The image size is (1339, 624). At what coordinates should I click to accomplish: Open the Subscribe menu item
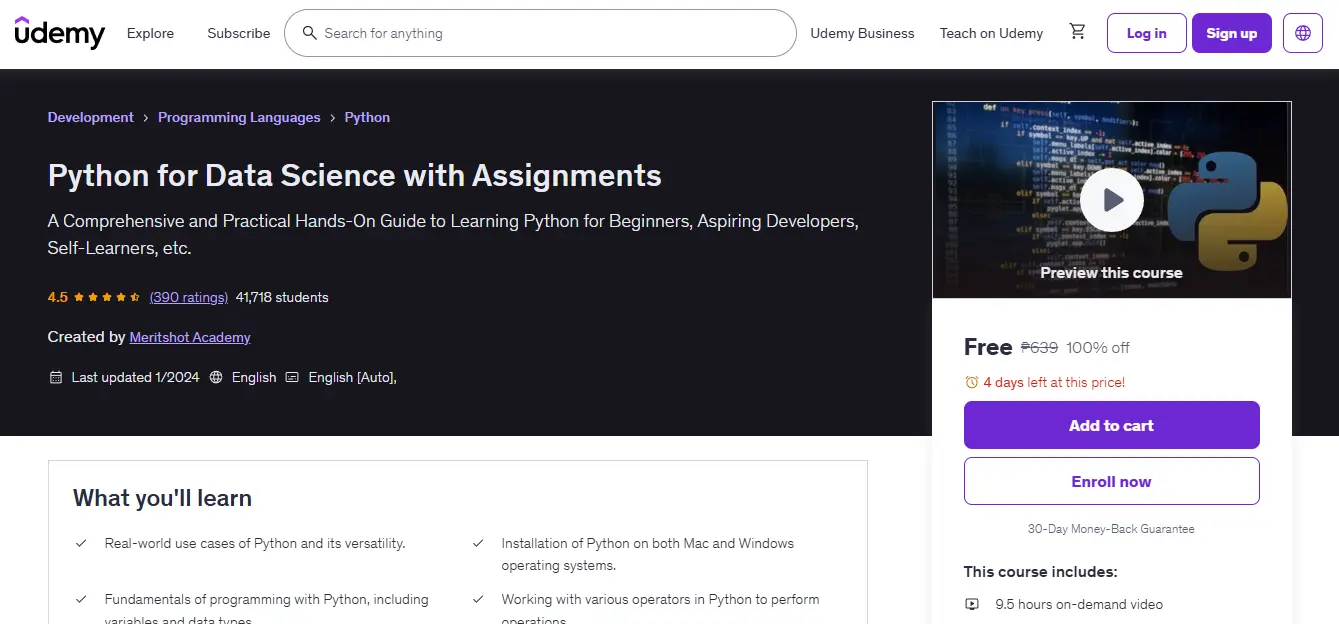coord(239,33)
